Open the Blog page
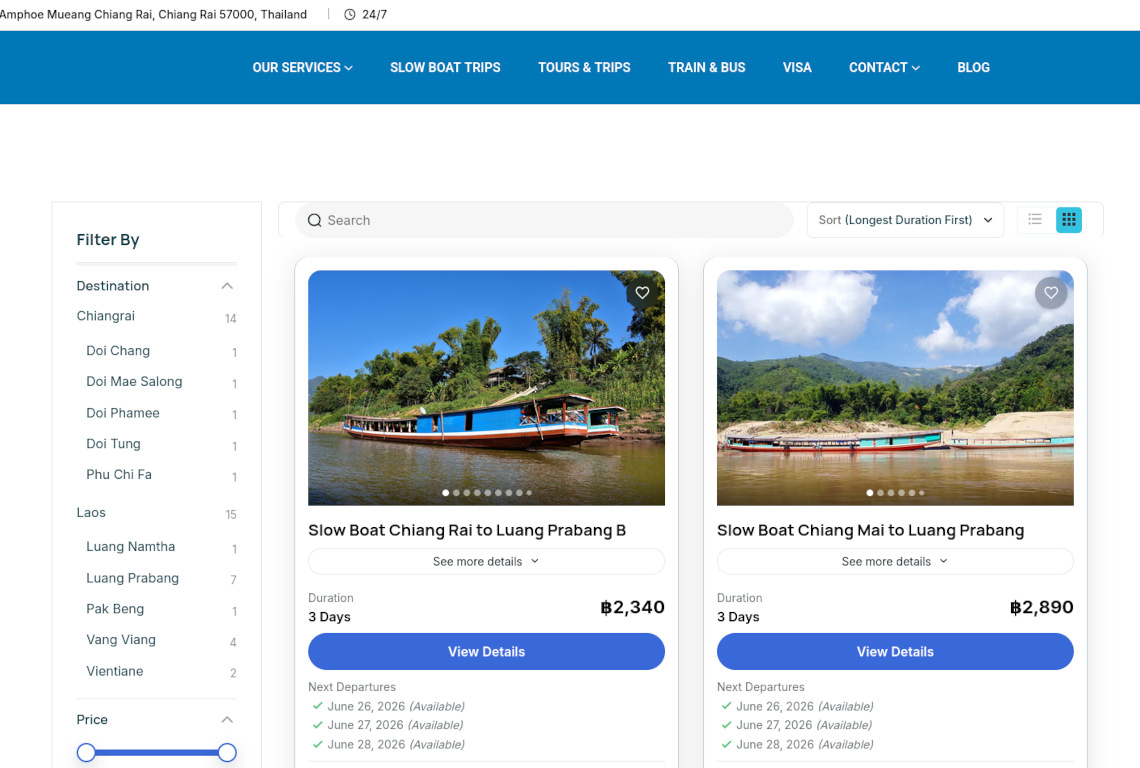Image resolution: width=1140 pixels, height=768 pixels. pos(974,68)
